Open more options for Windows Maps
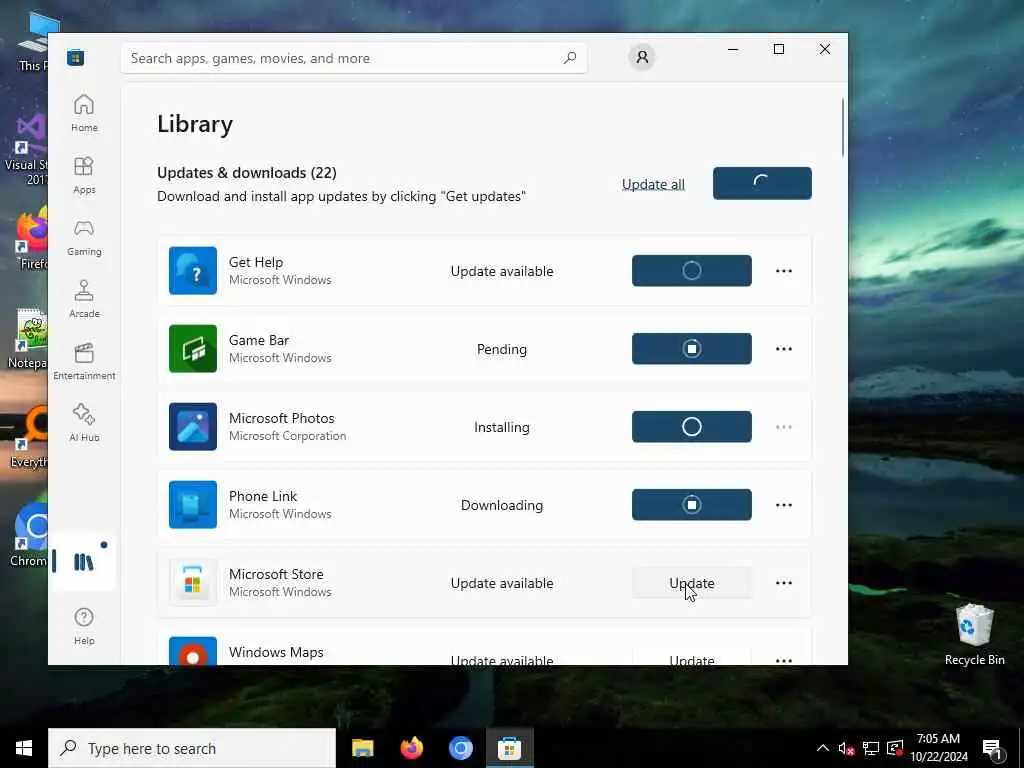This screenshot has width=1024, height=768. [784, 660]
